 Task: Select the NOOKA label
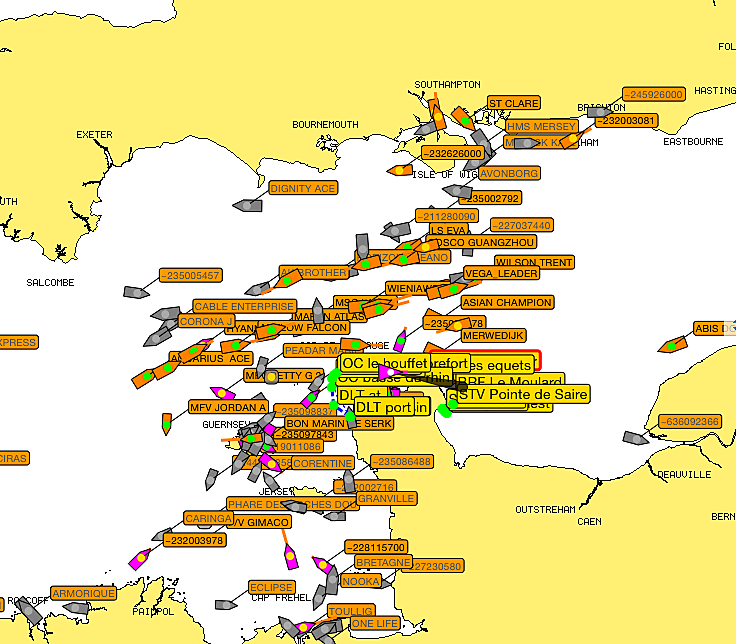[x=361, y=581]
